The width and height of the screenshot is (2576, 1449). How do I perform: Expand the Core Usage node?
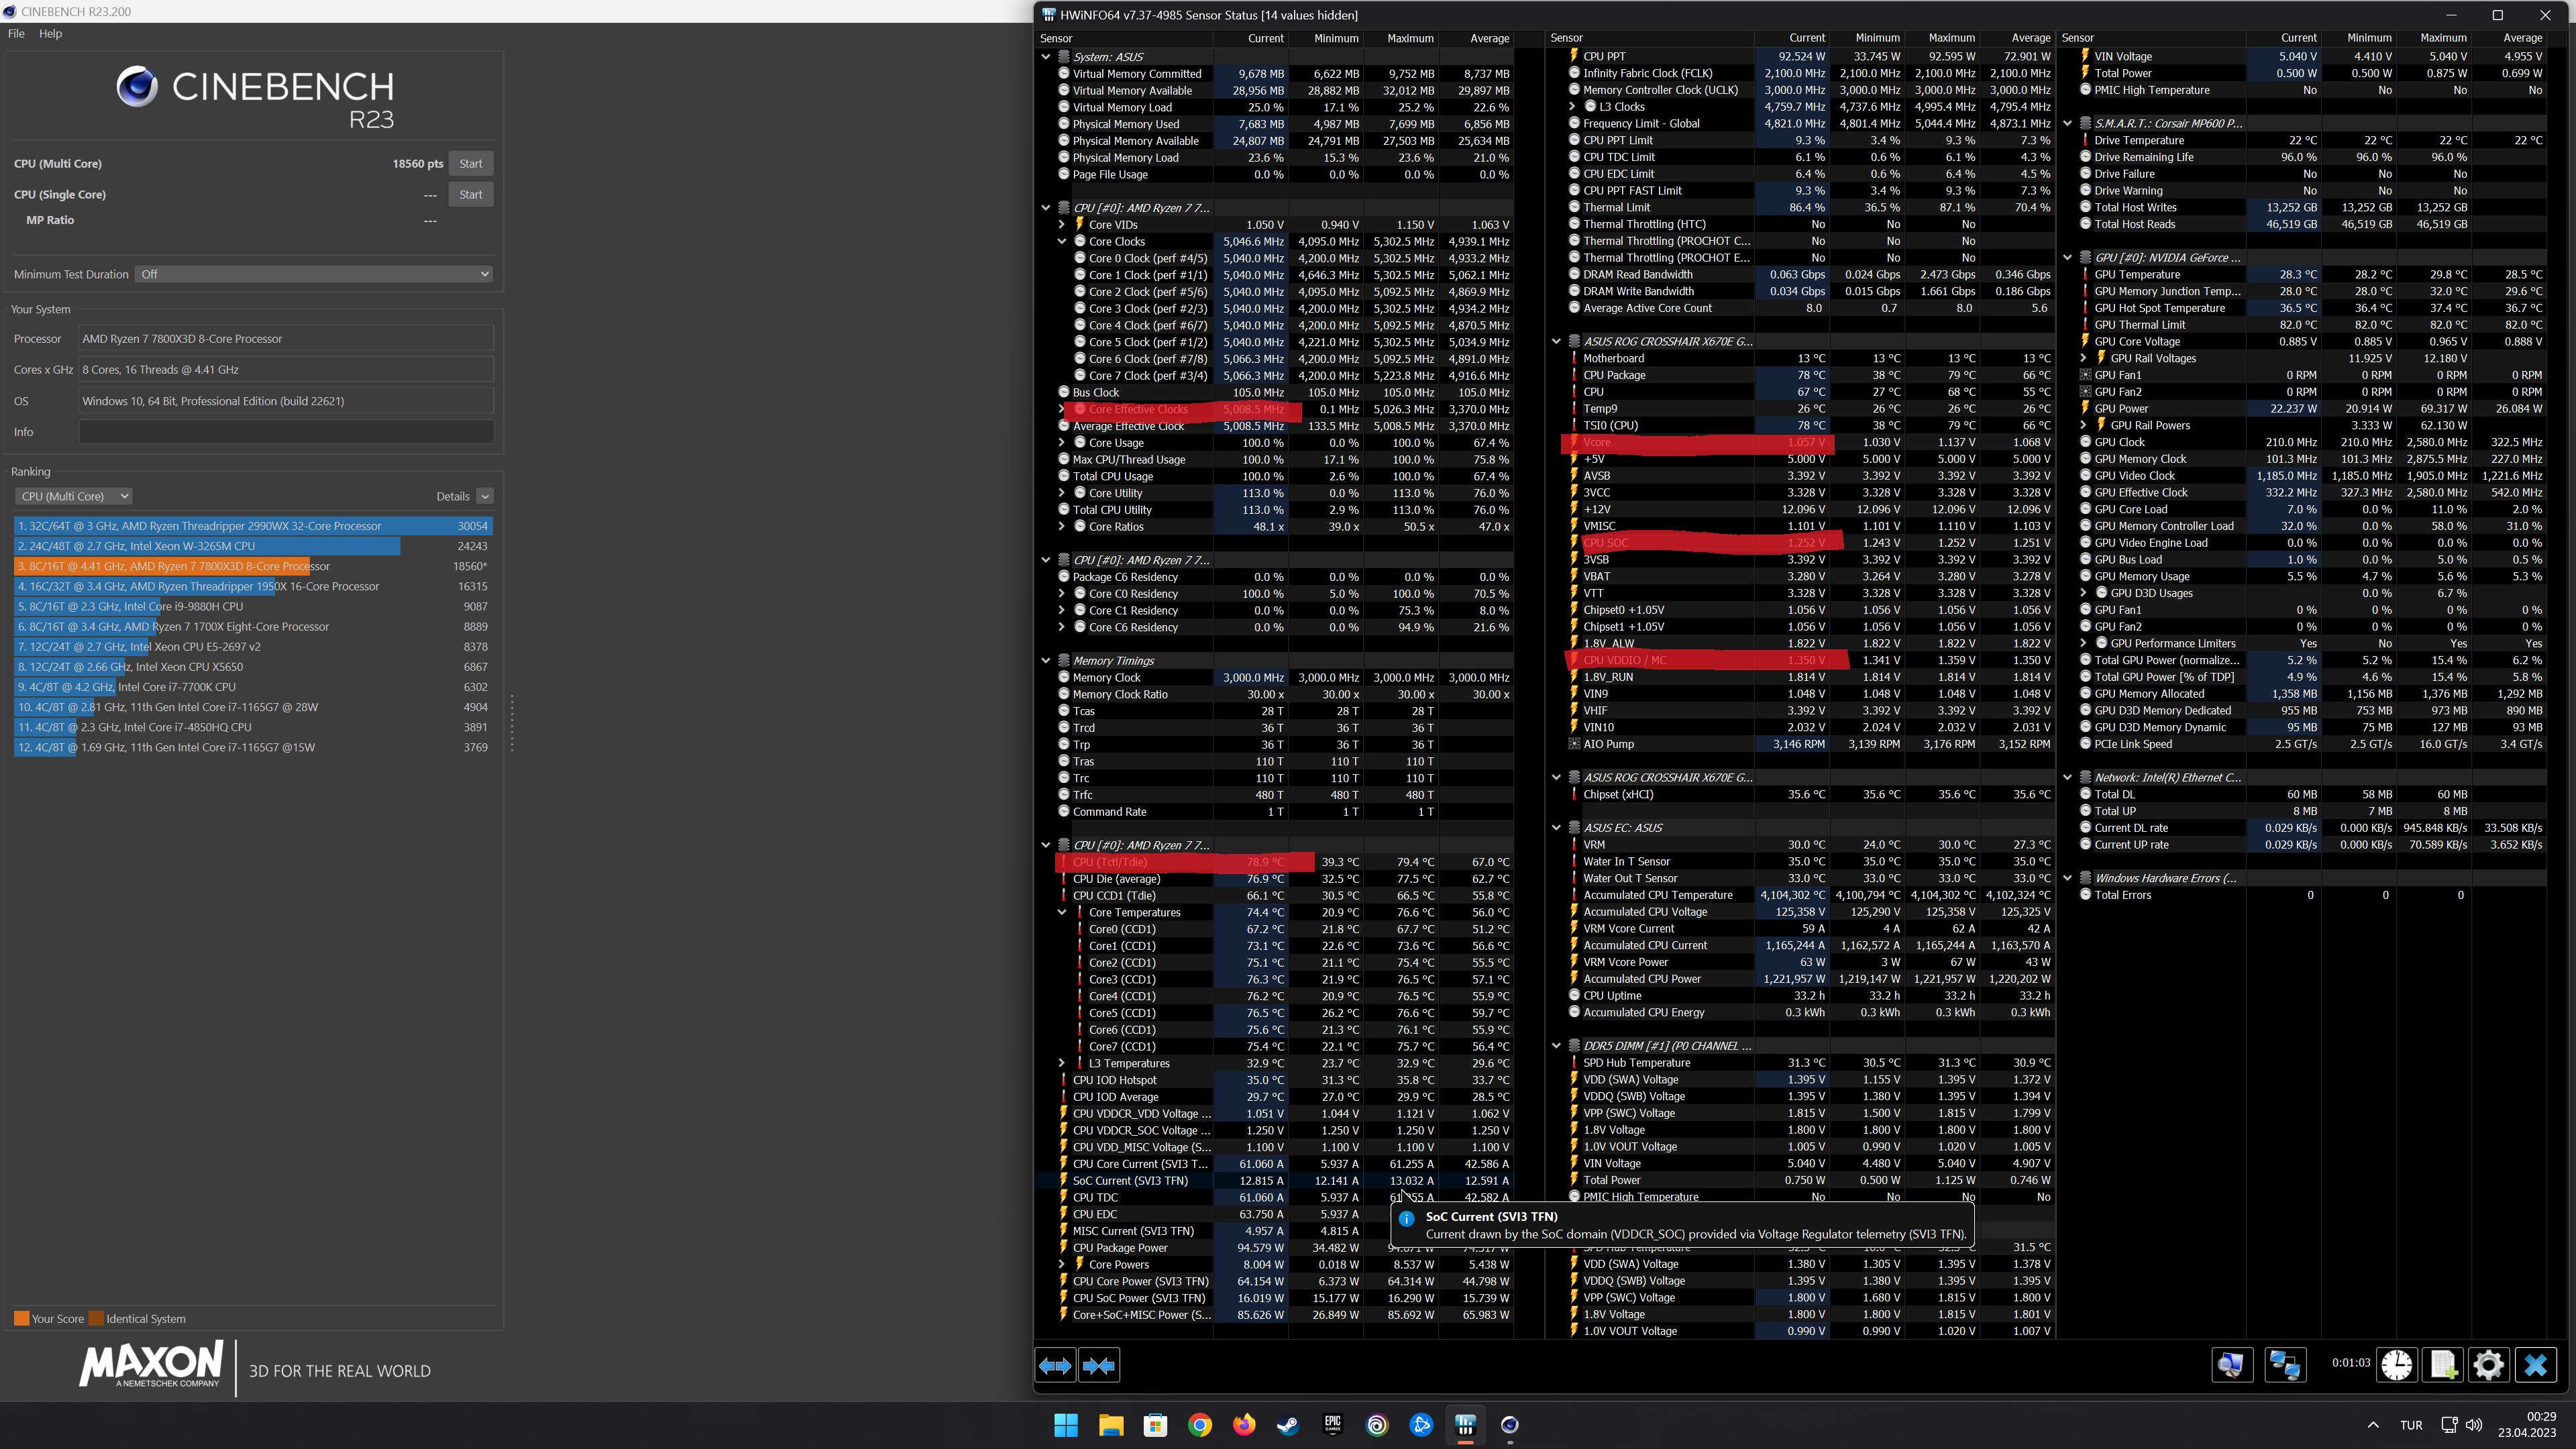pyautogui.click(x=1062, y=443)
